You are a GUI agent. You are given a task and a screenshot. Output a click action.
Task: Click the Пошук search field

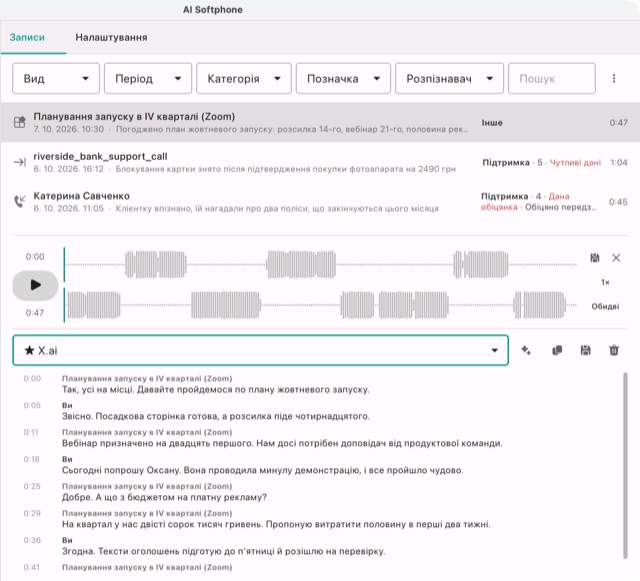[x=552, y=78]
